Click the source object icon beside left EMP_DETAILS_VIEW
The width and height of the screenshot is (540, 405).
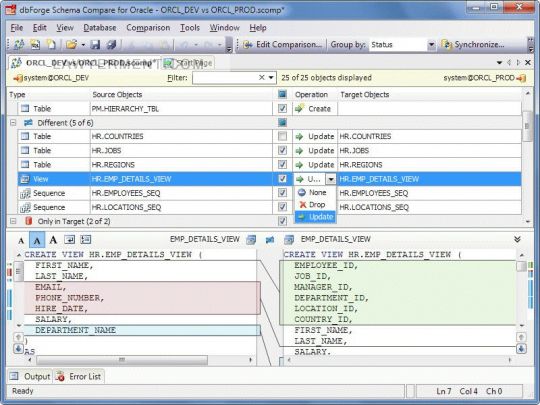click(x=251, y=239)
